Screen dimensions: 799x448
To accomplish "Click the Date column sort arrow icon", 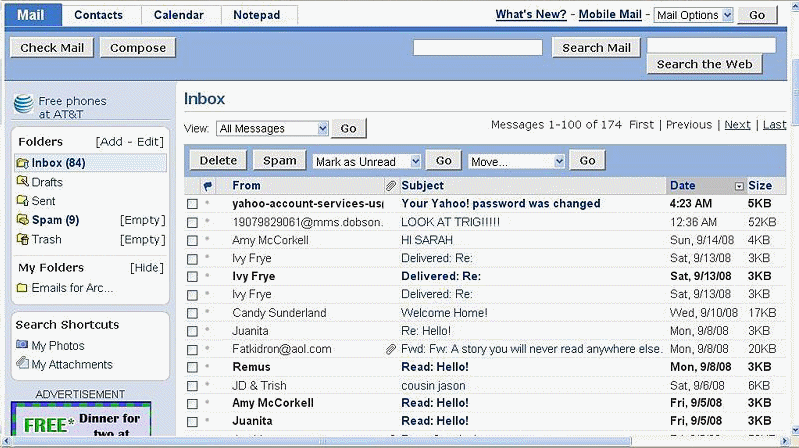I will [739, 187].
